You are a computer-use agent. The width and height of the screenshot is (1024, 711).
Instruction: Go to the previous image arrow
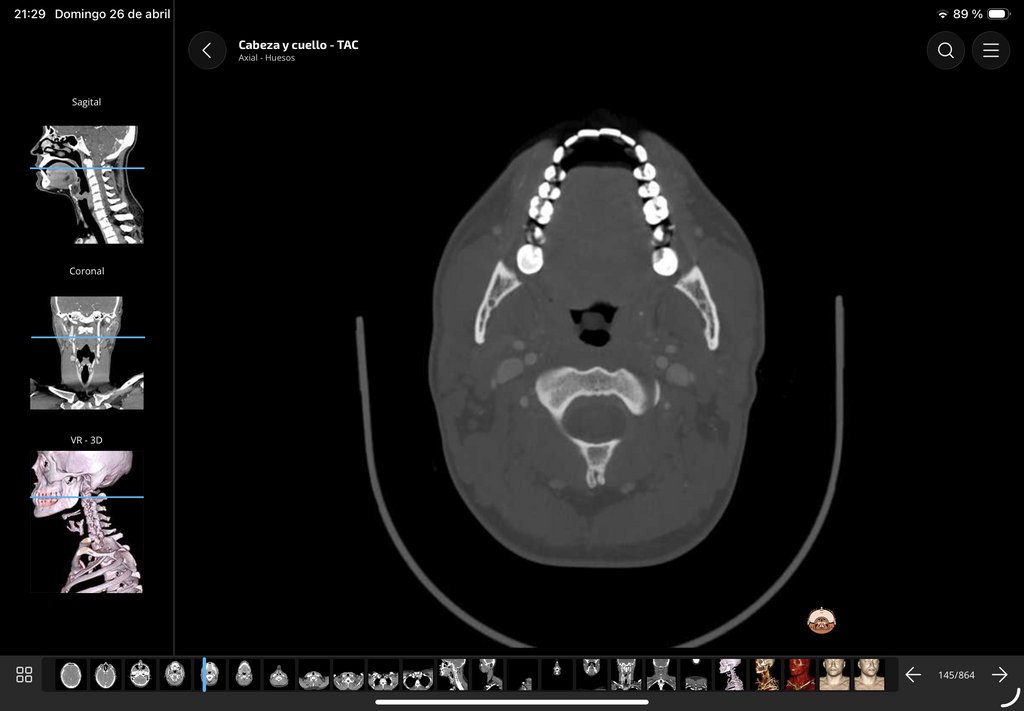(913, 675)
